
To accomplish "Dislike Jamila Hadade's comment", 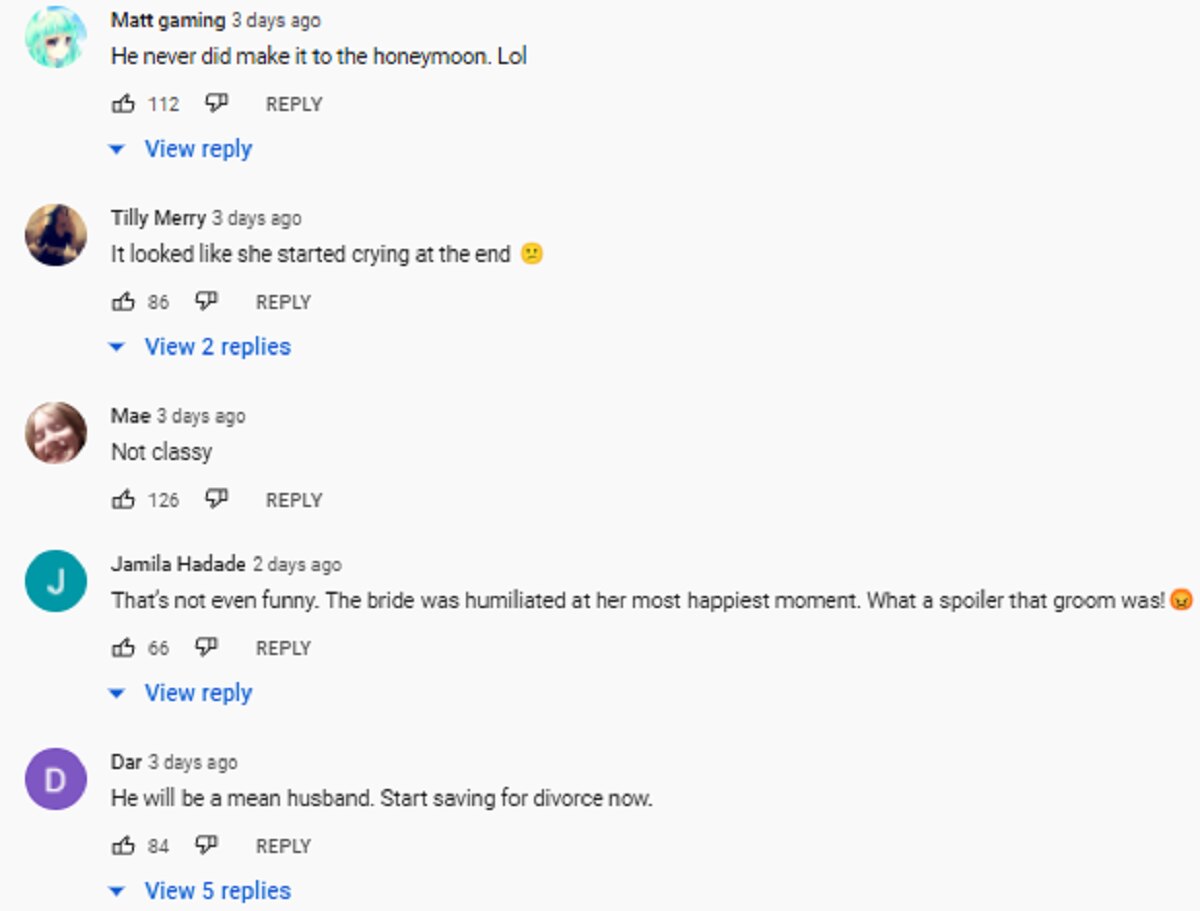I will (206, 647).
